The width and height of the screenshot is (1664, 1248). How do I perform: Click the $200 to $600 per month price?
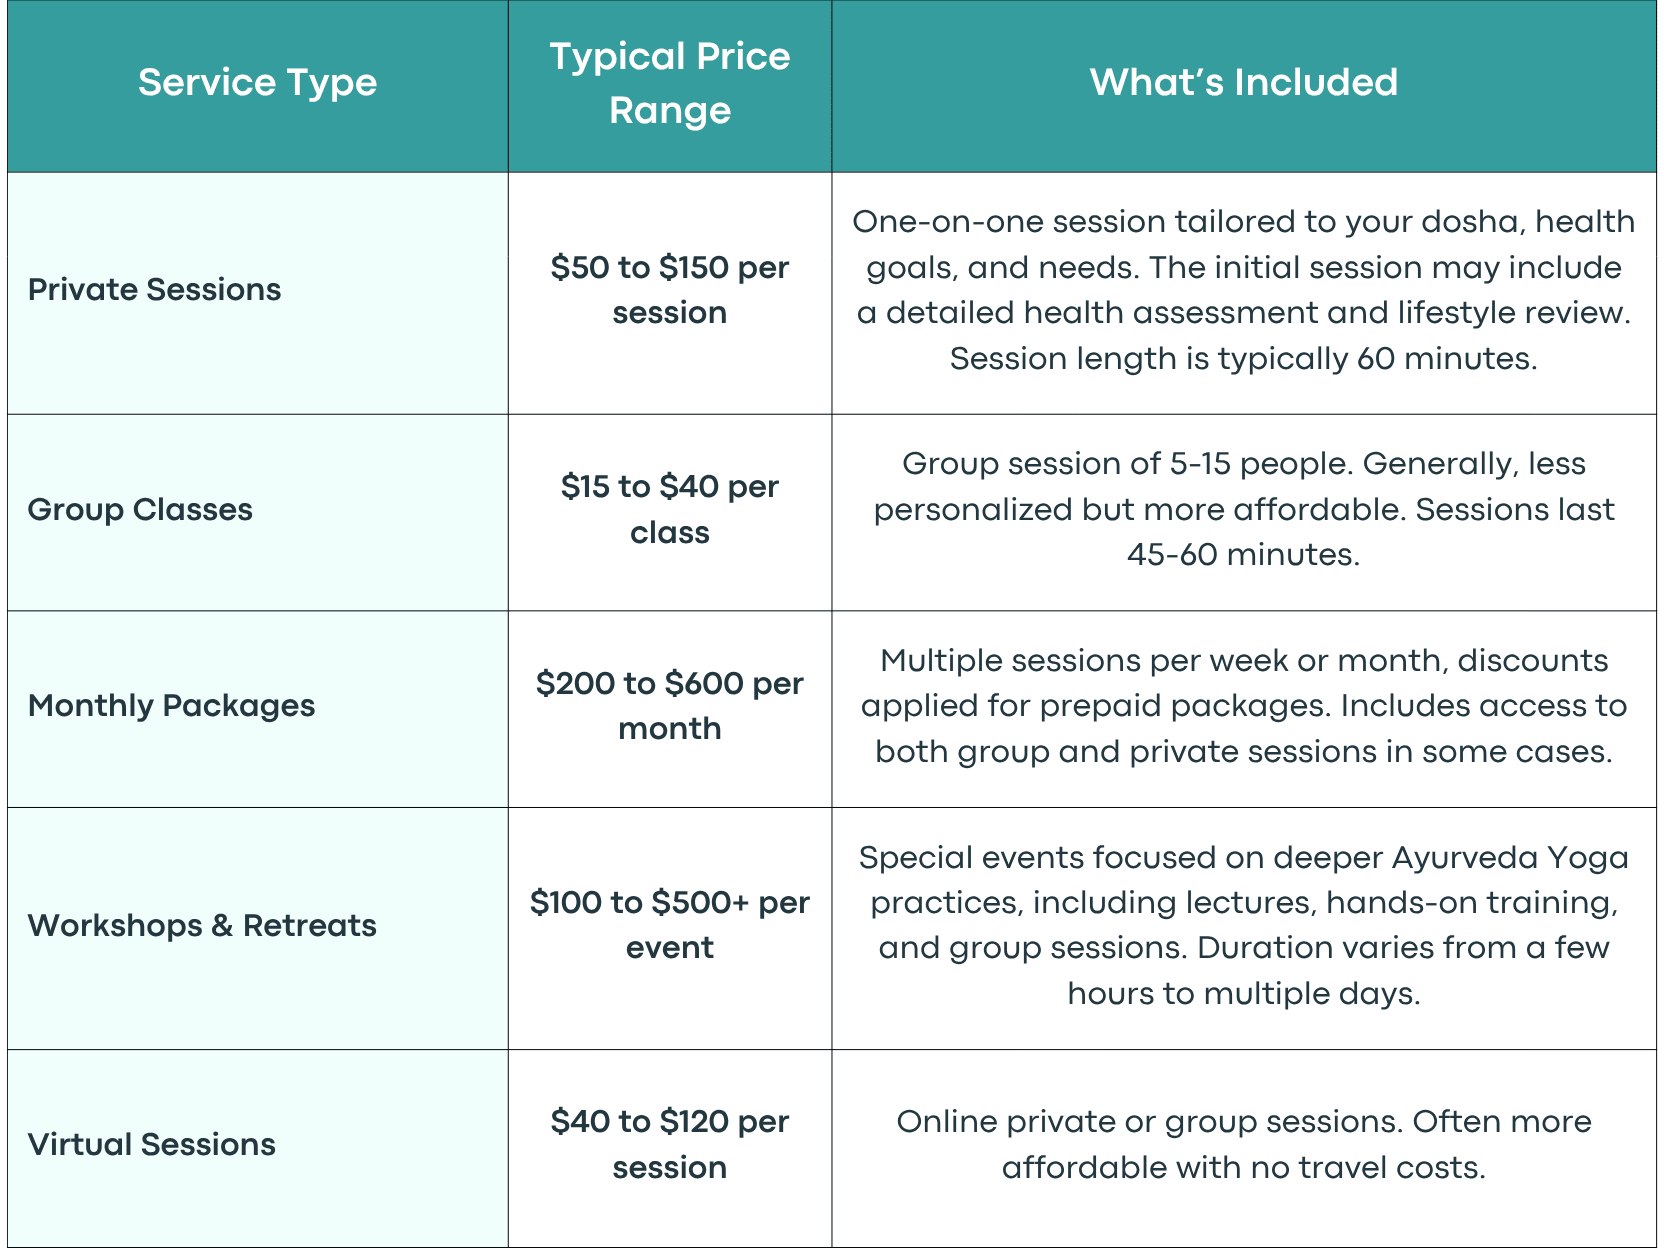coord(670,706)
